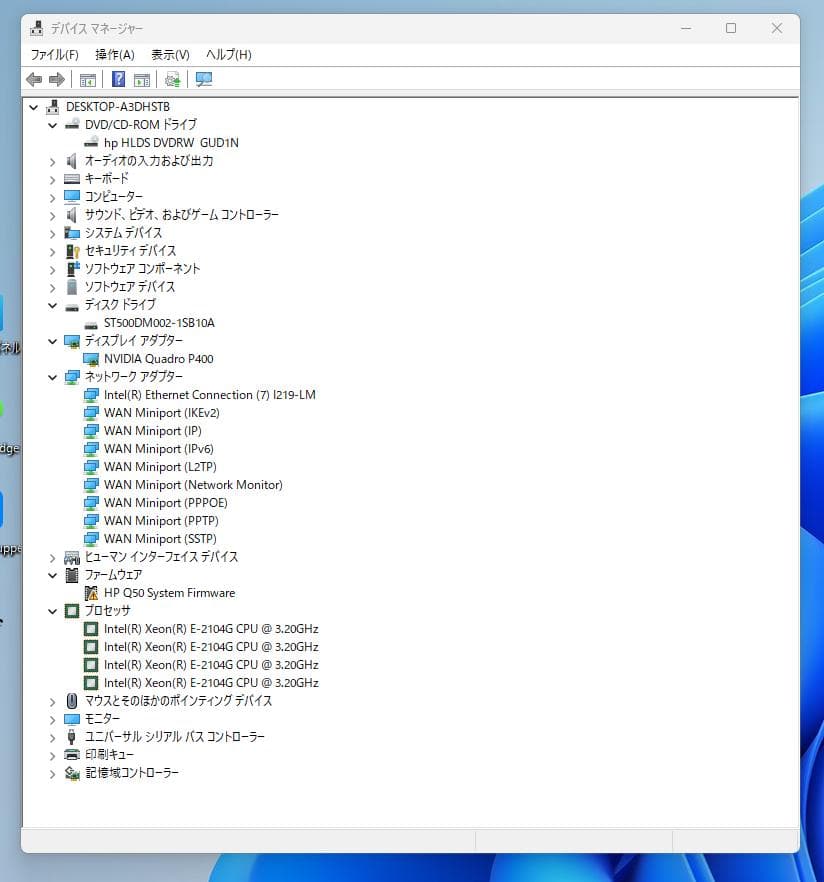Toggle the console tree pane icon

click(88, 79)
